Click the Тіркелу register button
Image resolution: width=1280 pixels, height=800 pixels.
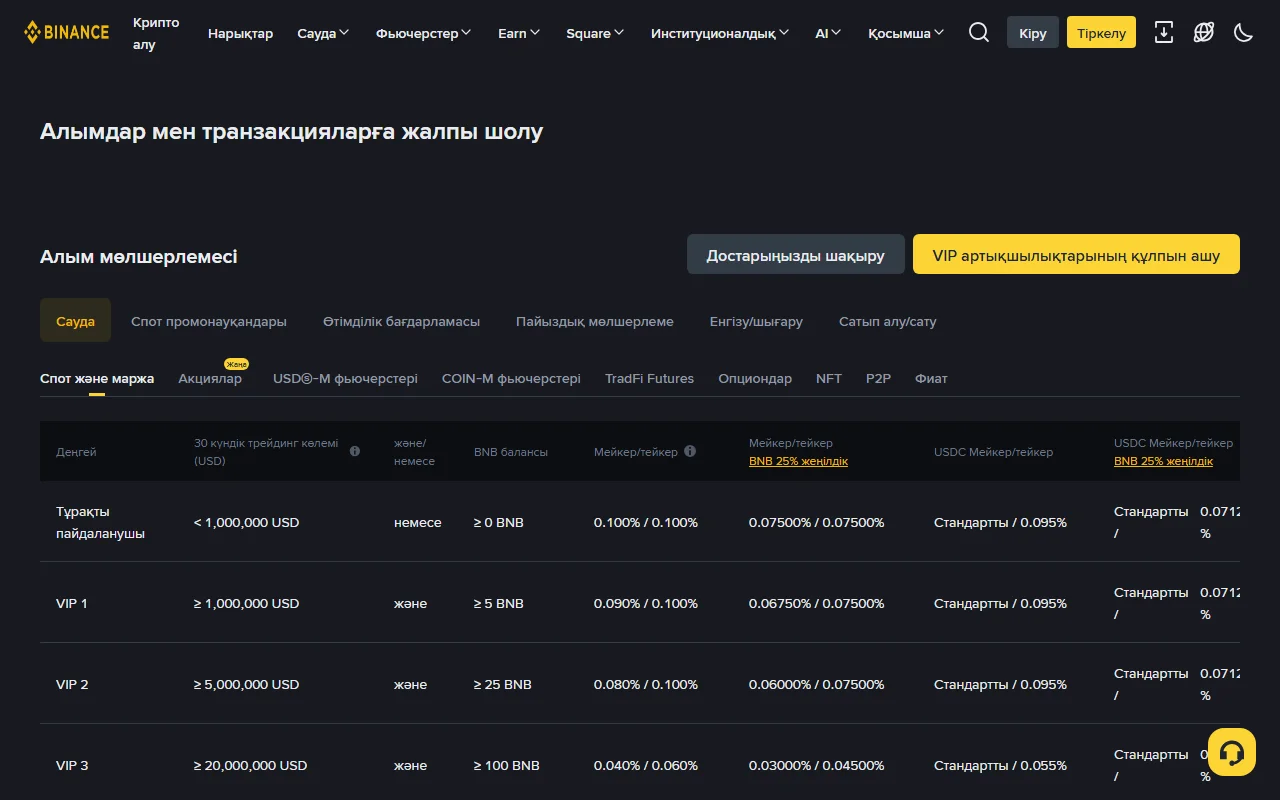point(1101,32)
